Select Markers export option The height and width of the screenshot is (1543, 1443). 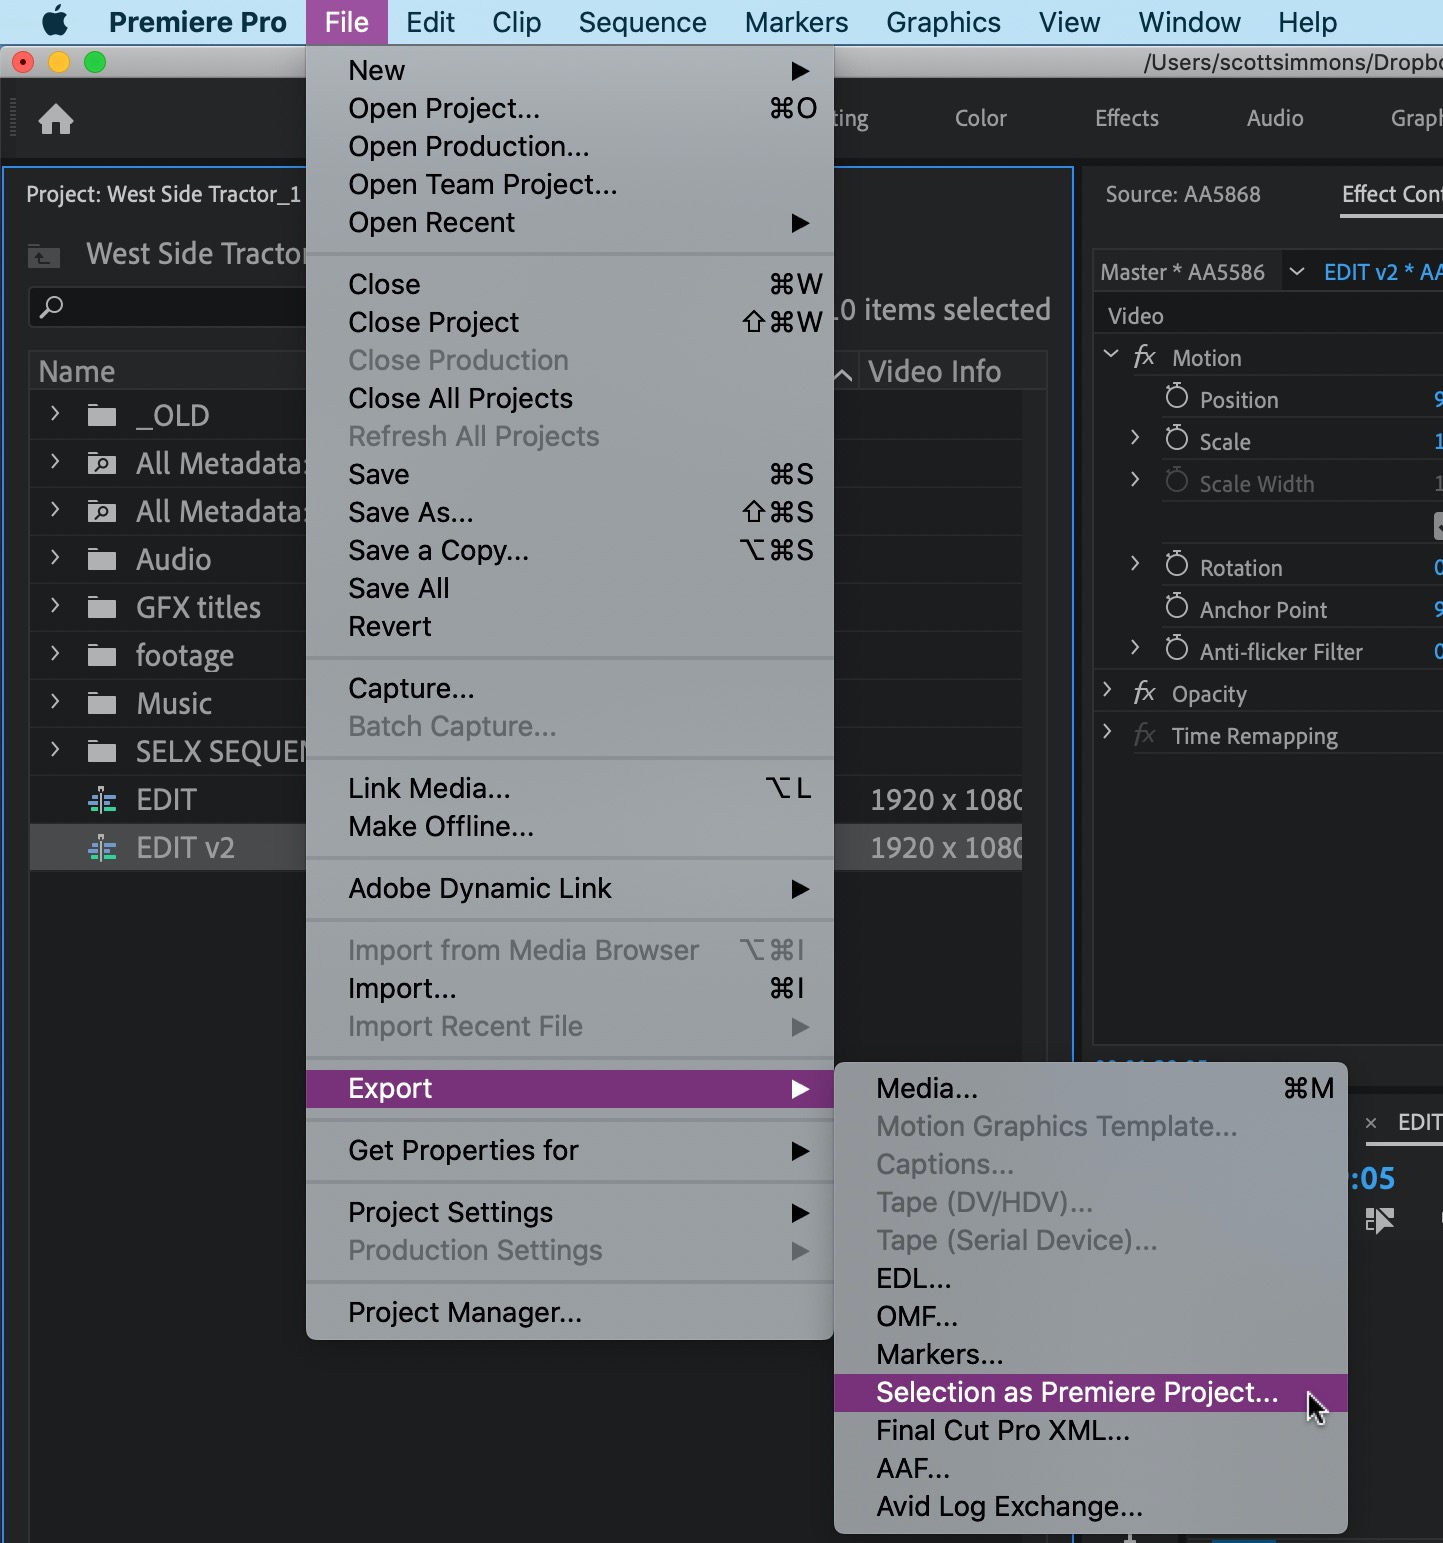pyautogui.click(x=1091, y=1355)
